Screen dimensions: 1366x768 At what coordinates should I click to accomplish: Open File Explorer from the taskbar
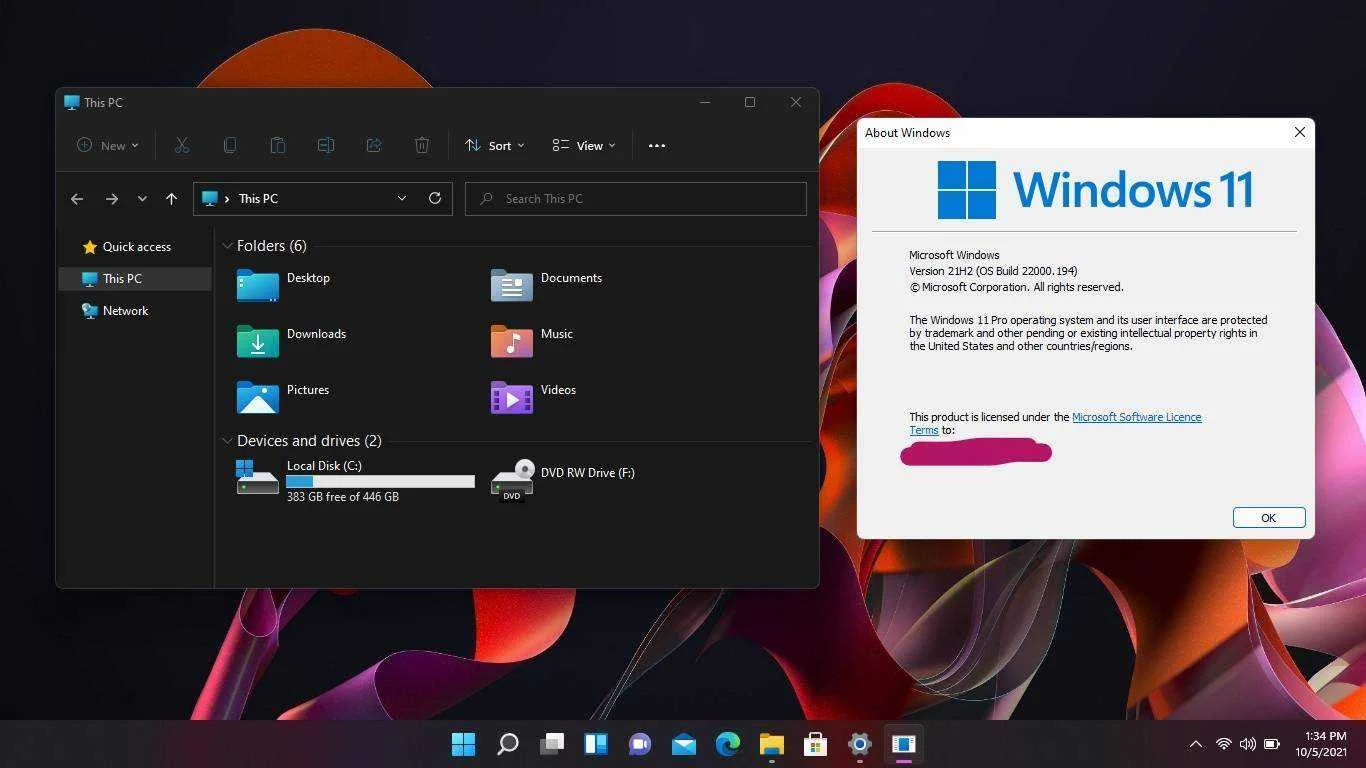(x=772, y=744)
